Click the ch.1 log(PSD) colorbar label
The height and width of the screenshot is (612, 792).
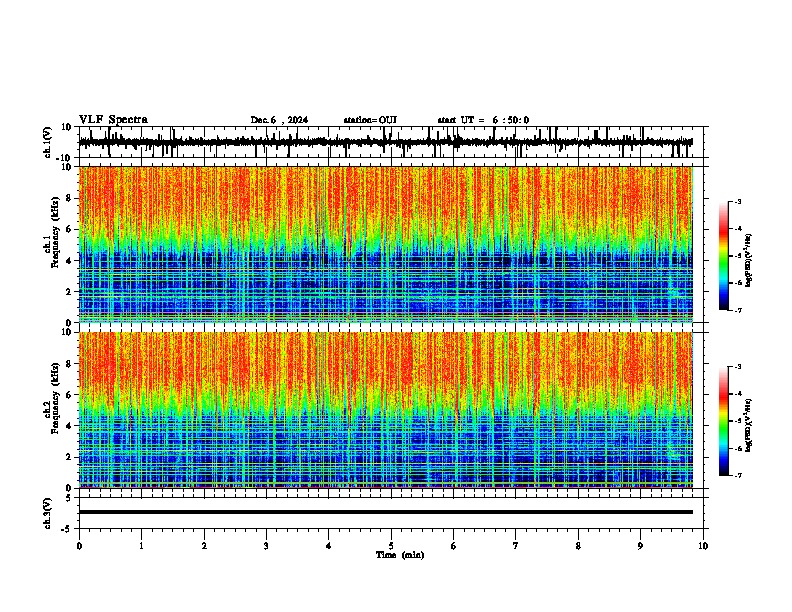pos(749,260)
